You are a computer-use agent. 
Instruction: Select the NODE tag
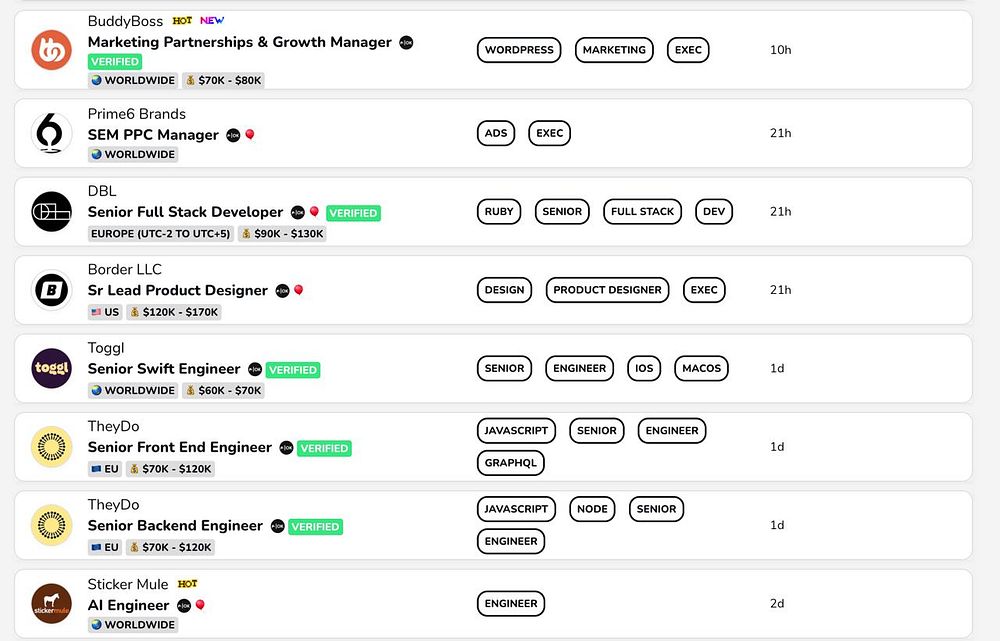pyautogui.click(x=592, y=509)
